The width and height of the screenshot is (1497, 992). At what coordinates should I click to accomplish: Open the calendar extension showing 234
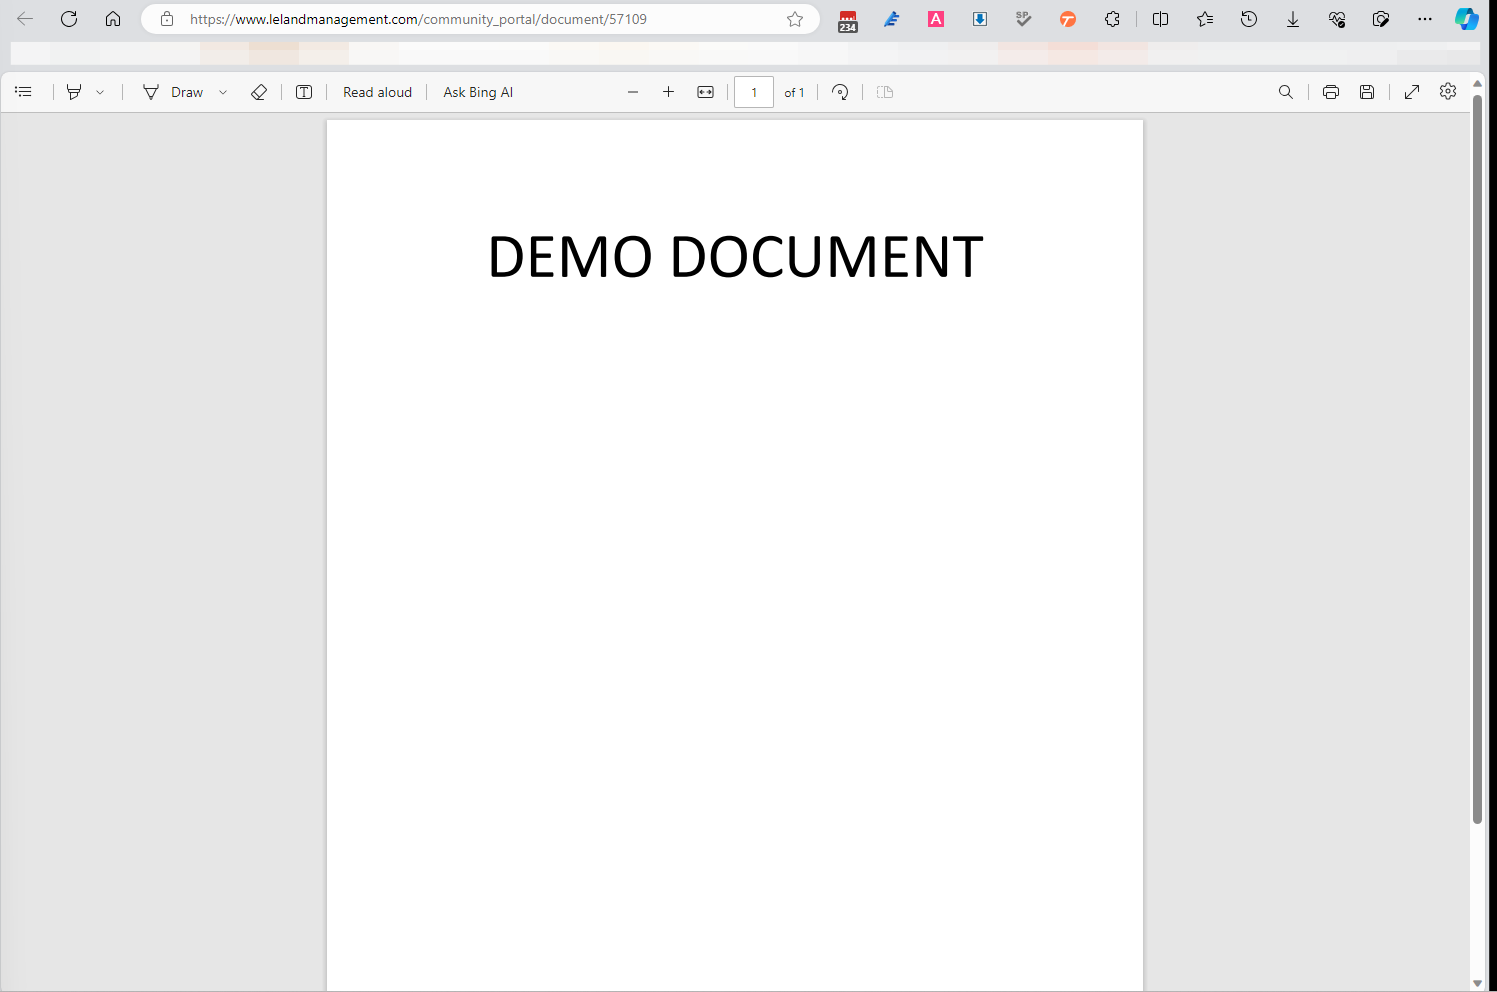848,20
